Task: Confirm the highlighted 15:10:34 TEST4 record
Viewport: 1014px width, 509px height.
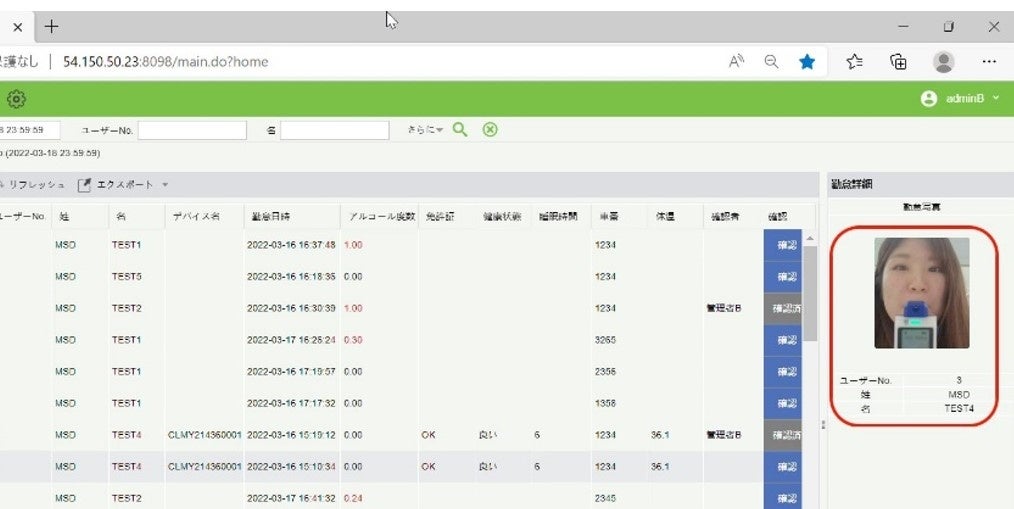Action: [782, 467]
